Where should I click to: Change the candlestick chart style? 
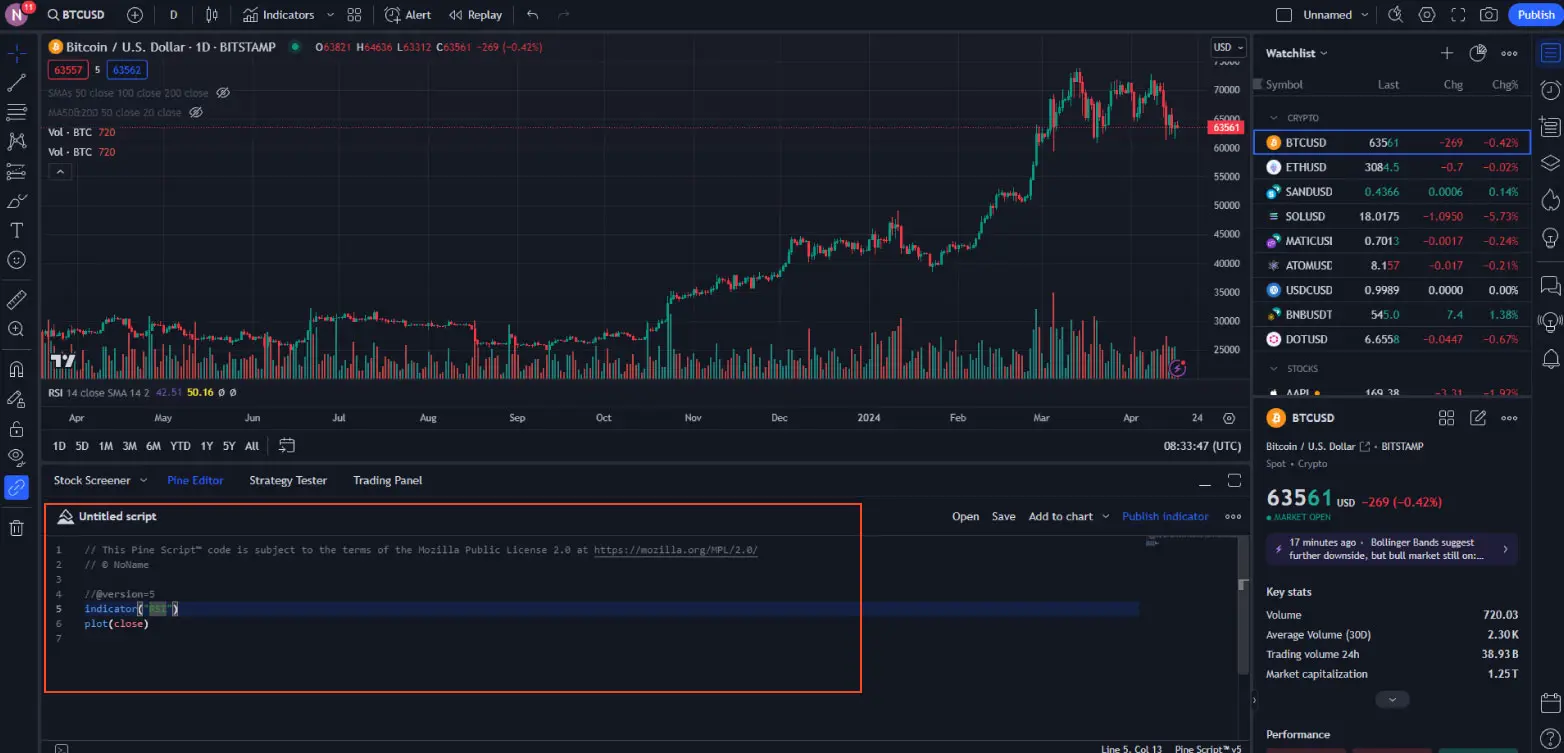point(211,15)
